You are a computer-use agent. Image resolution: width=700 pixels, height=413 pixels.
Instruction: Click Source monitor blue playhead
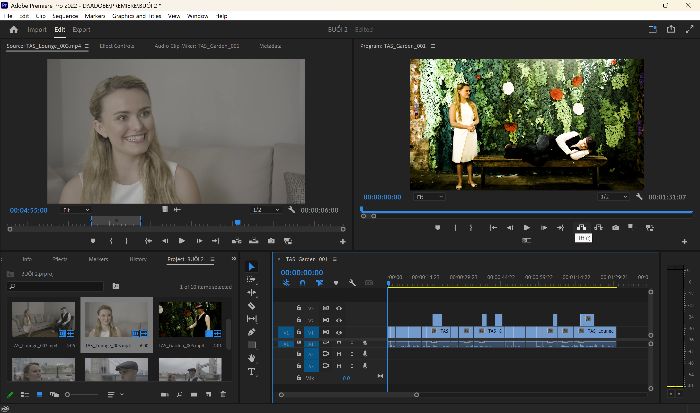[238, 222]
